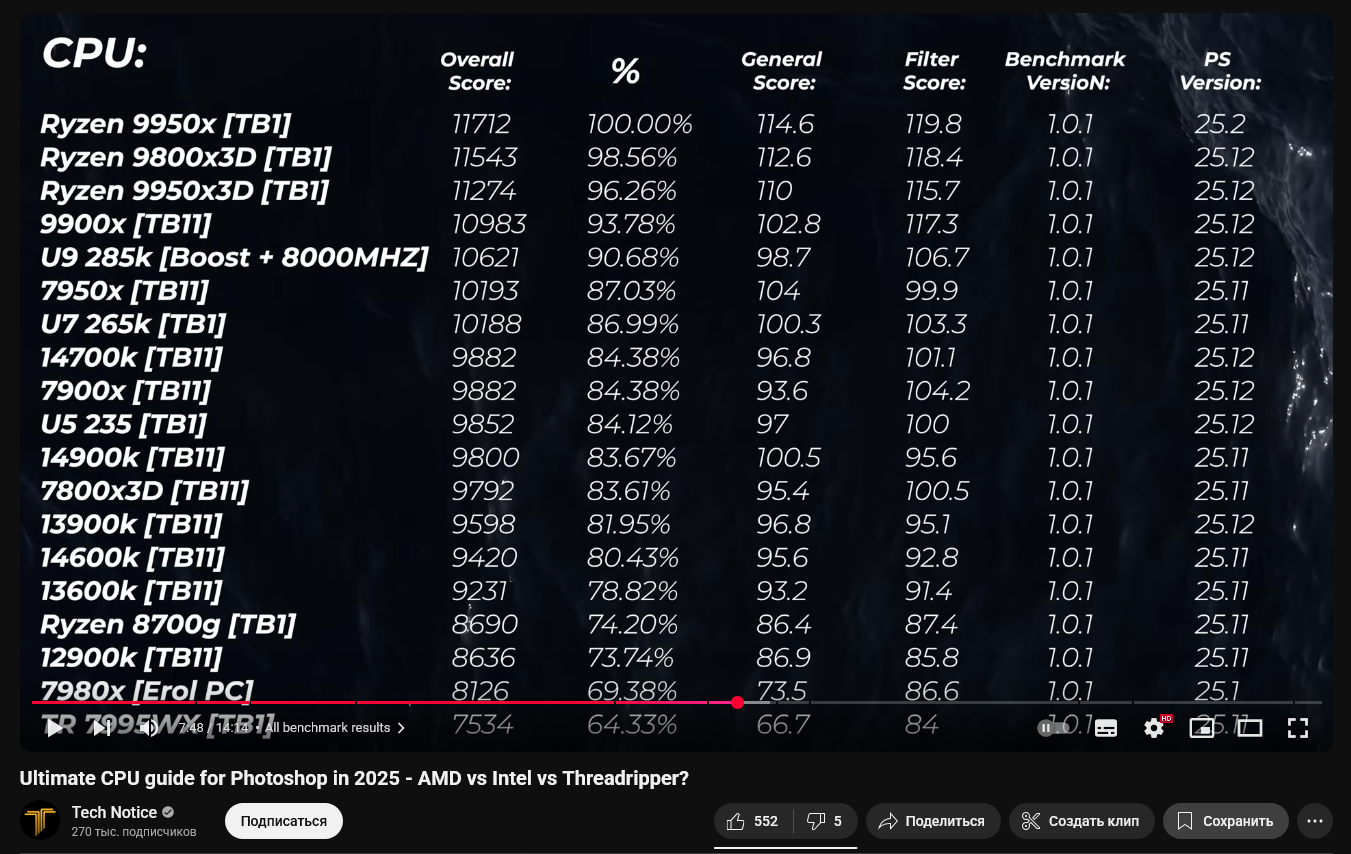The image size is (1351, 854).
Task: Click the red scrubber on the progress bar
Action: (x=737, y=702)
